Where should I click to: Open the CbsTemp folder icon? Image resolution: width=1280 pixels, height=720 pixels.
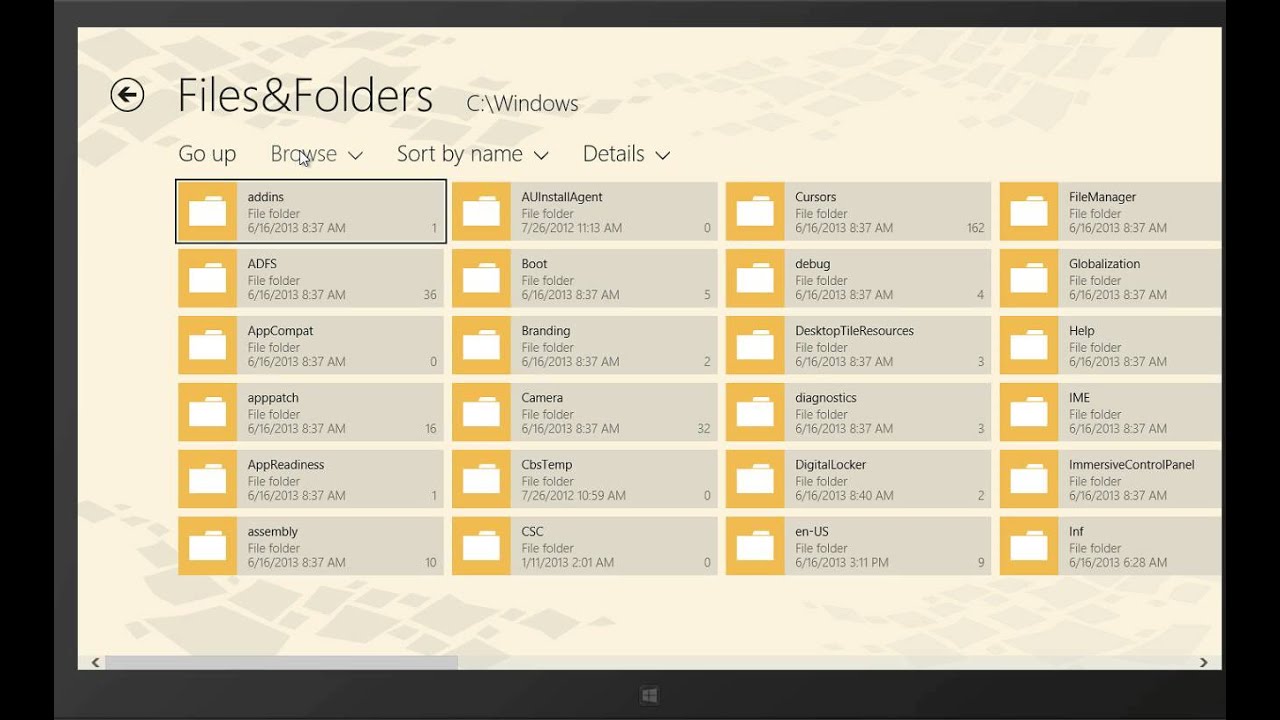482,480
